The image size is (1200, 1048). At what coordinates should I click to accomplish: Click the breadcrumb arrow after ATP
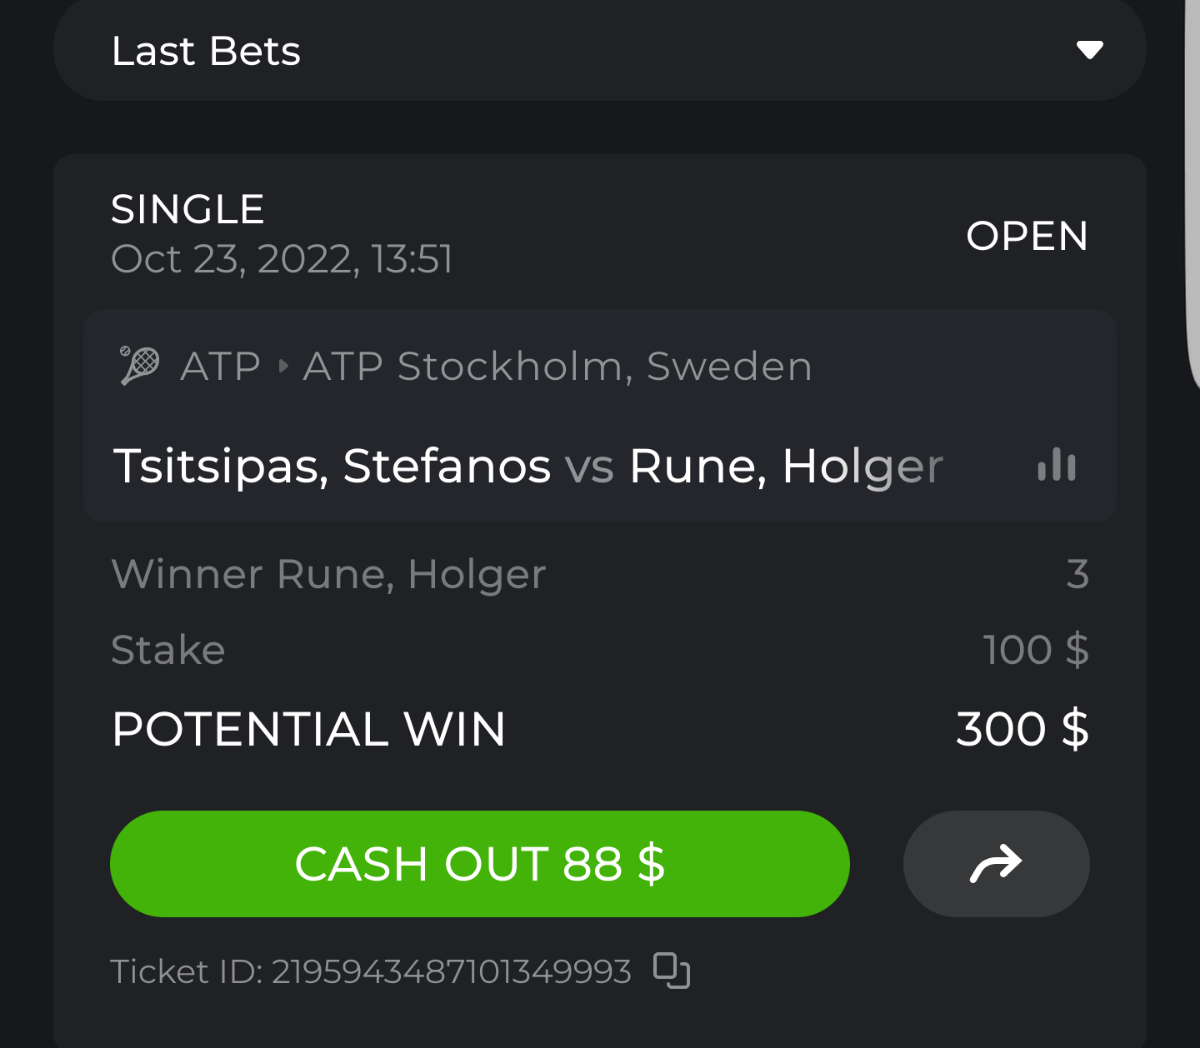283,367
